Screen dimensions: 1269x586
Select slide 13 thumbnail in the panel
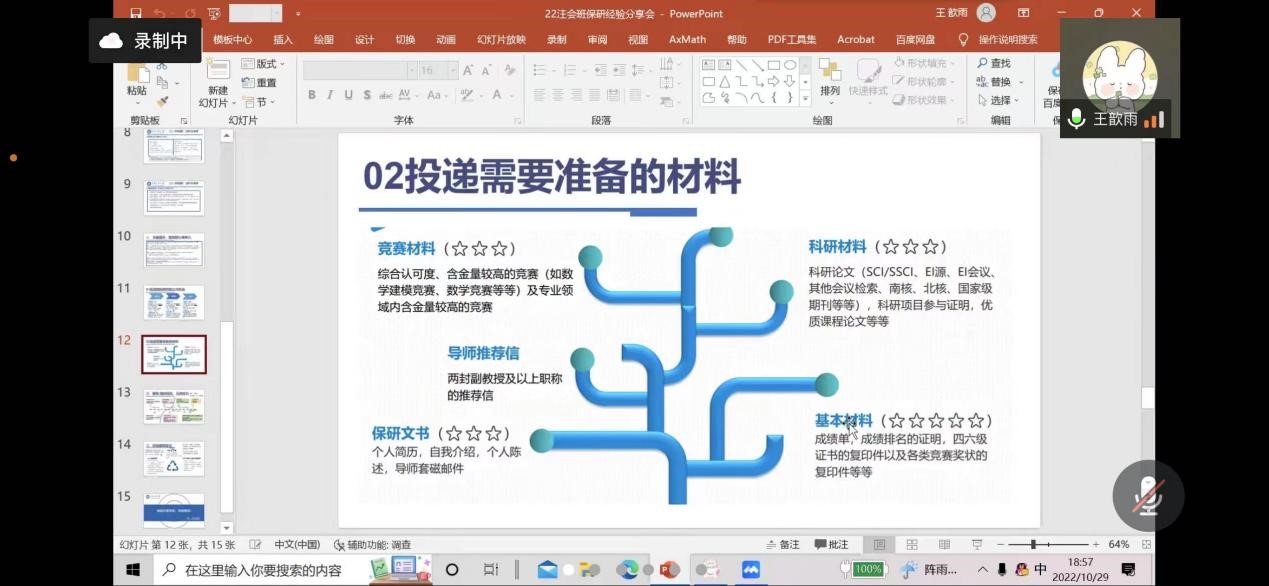click(x=174, y=407)
